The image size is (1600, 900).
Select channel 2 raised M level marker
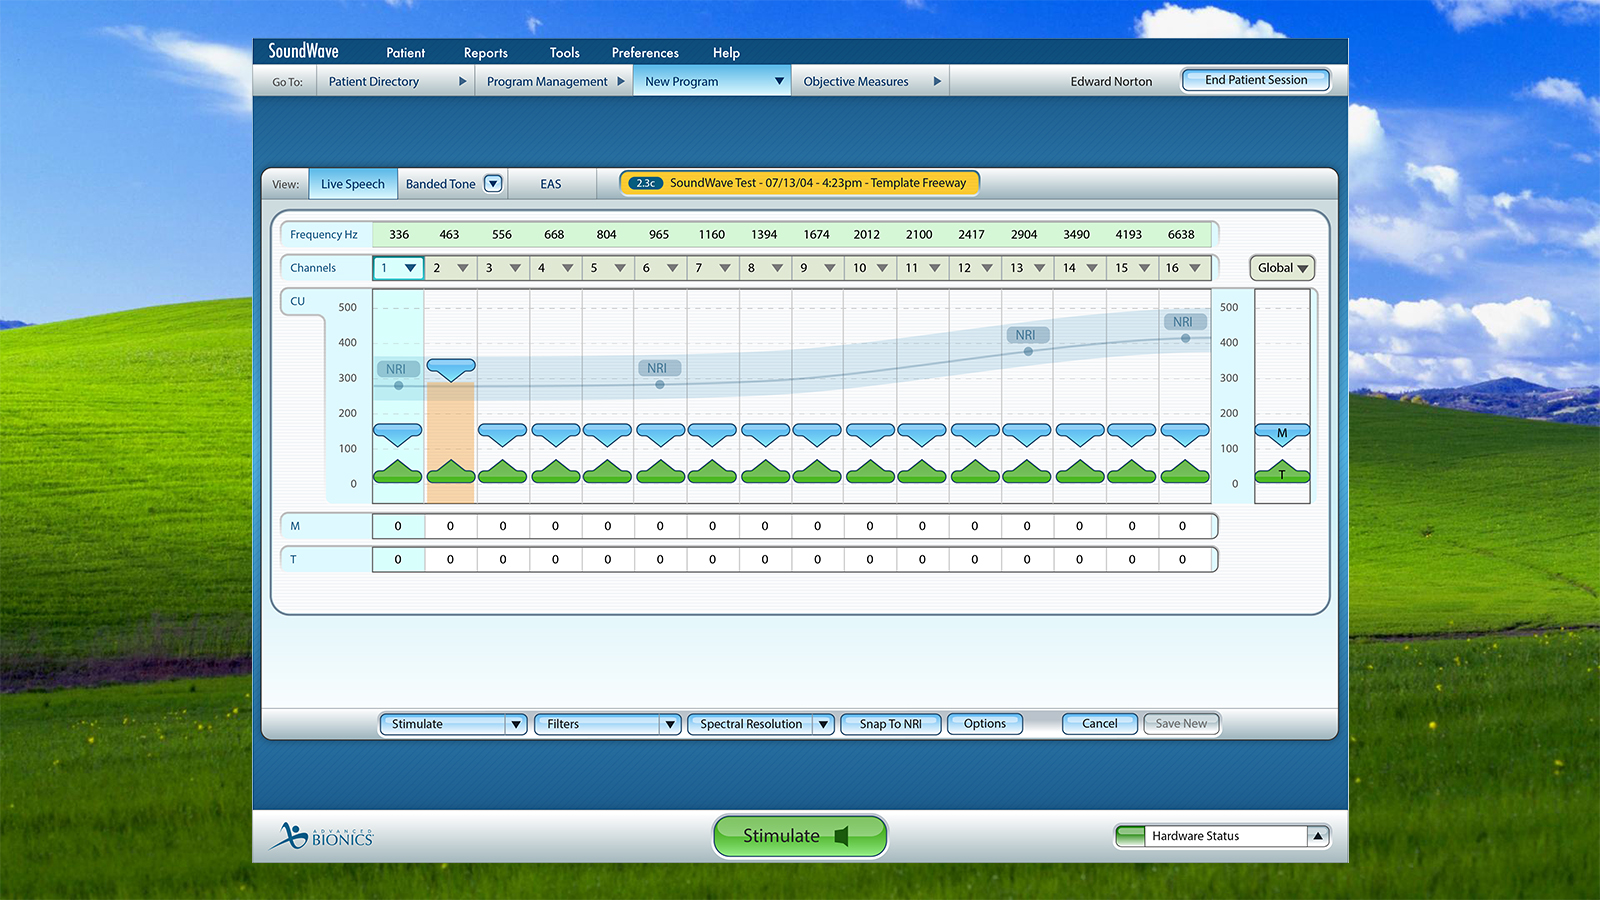click(451, 369)
